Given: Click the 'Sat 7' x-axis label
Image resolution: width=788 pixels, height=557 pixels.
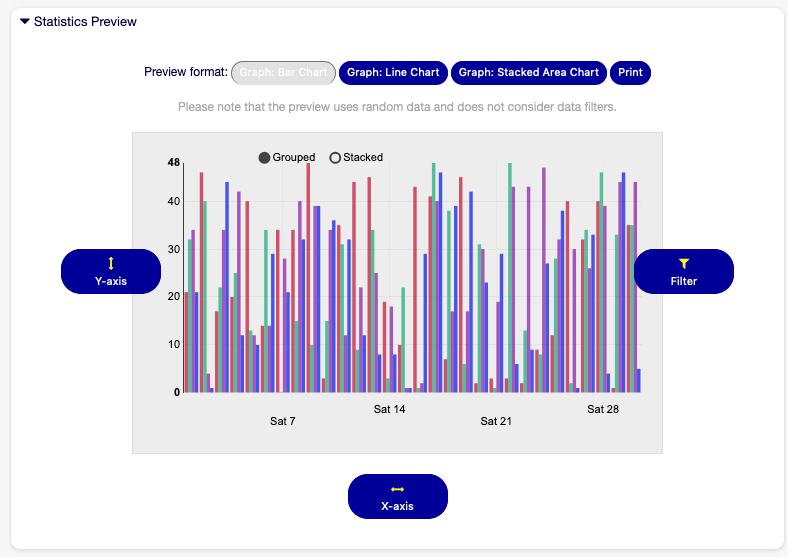Looking at the screenshot, I should 282,421.
